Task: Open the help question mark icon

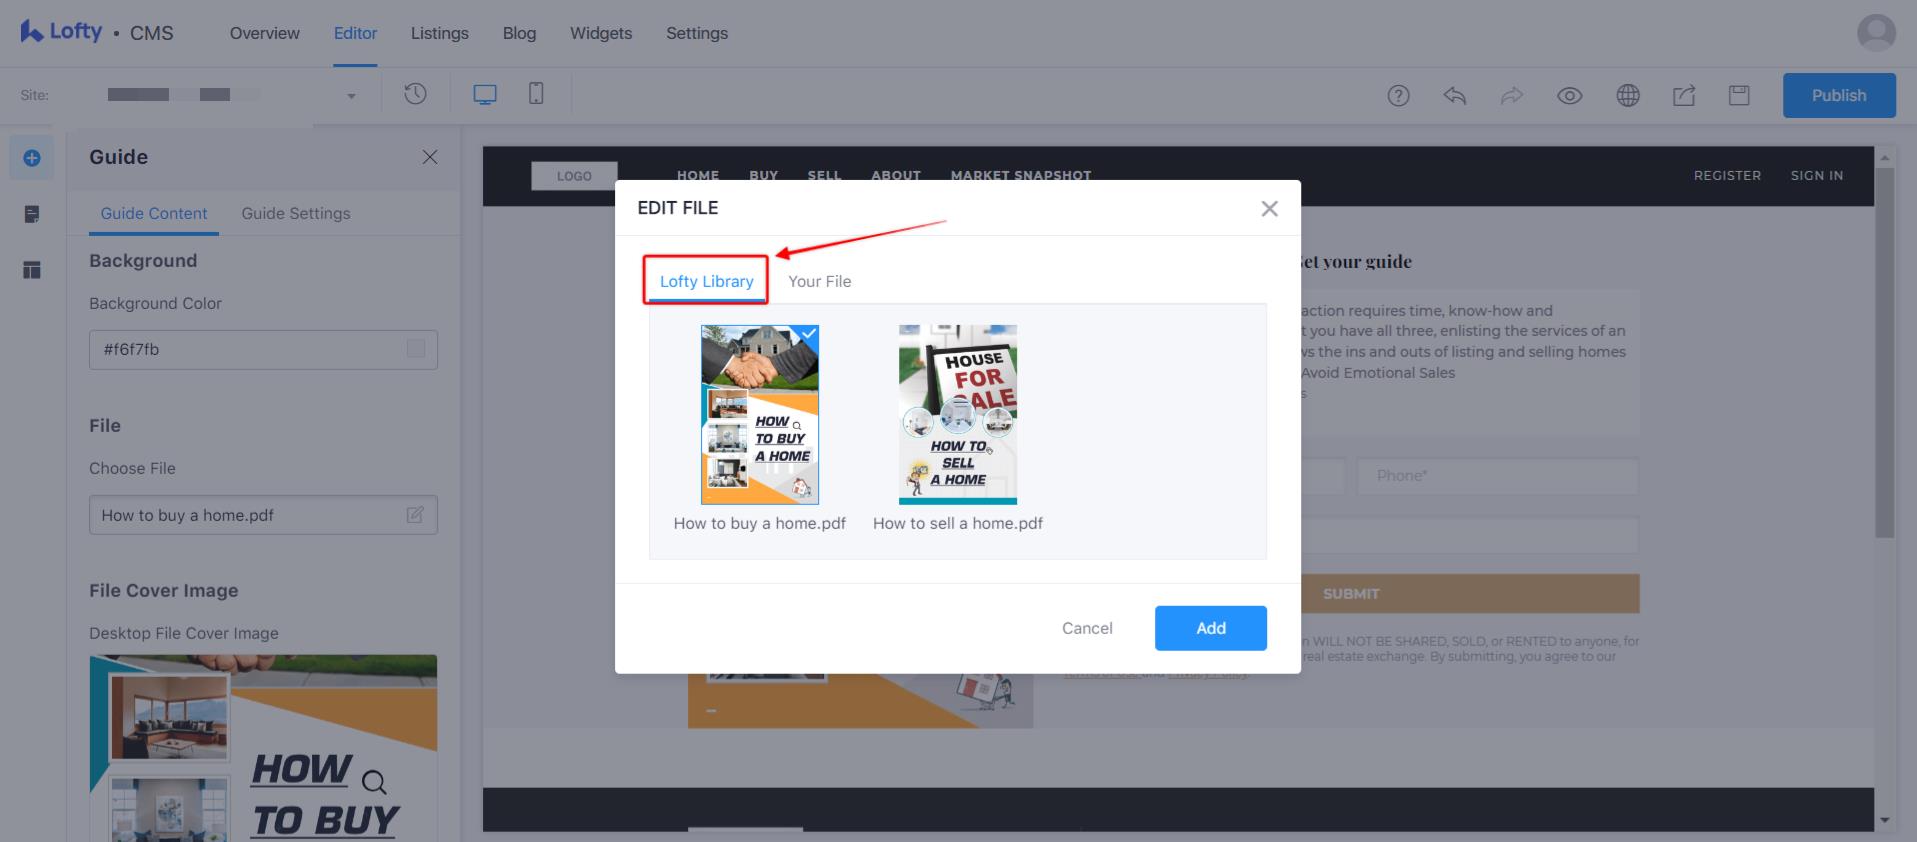Action: tap(1398, 96)
